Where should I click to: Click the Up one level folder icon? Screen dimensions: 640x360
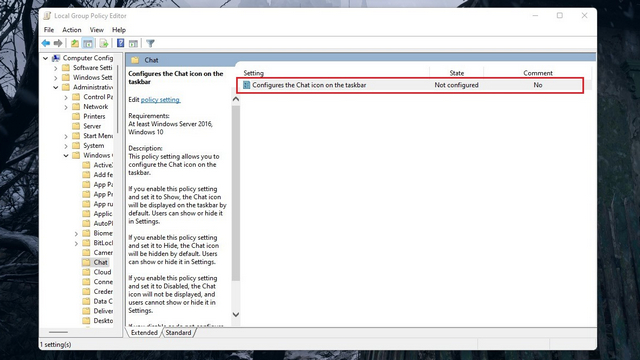75,43
